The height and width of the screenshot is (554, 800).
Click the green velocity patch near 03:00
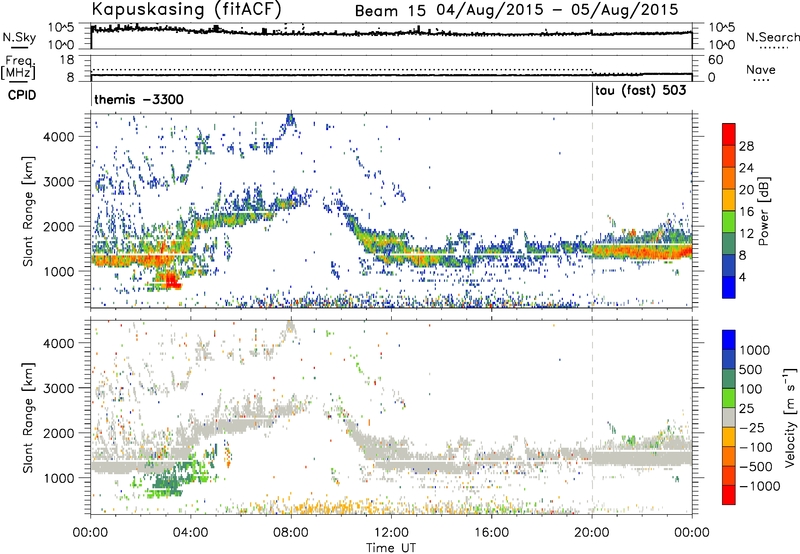[x=166, y=481]
